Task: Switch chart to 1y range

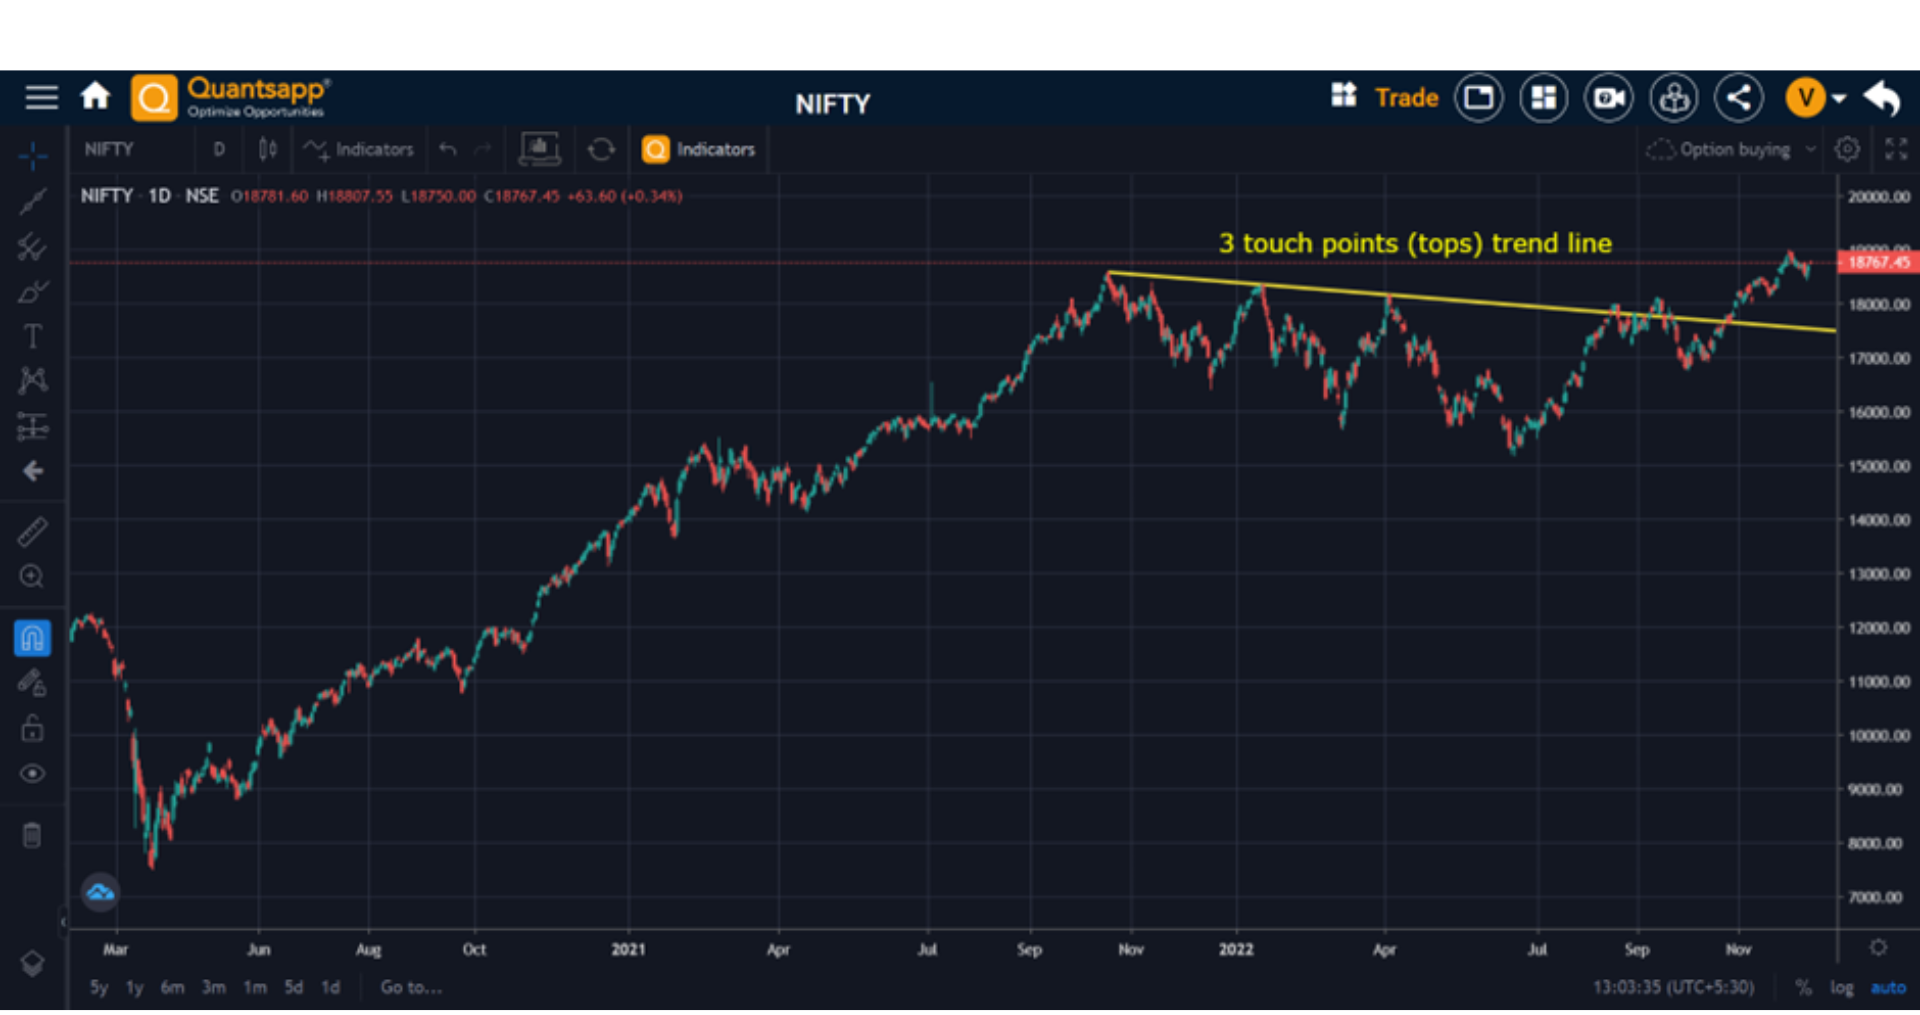Action: [x=134, y=987]
